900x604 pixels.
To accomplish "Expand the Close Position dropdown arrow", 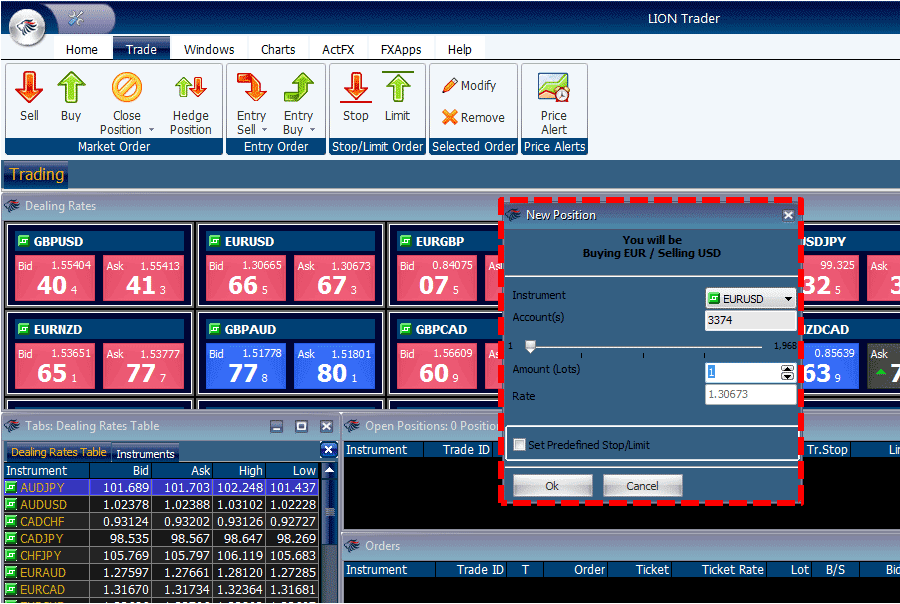I will point(152,130).
